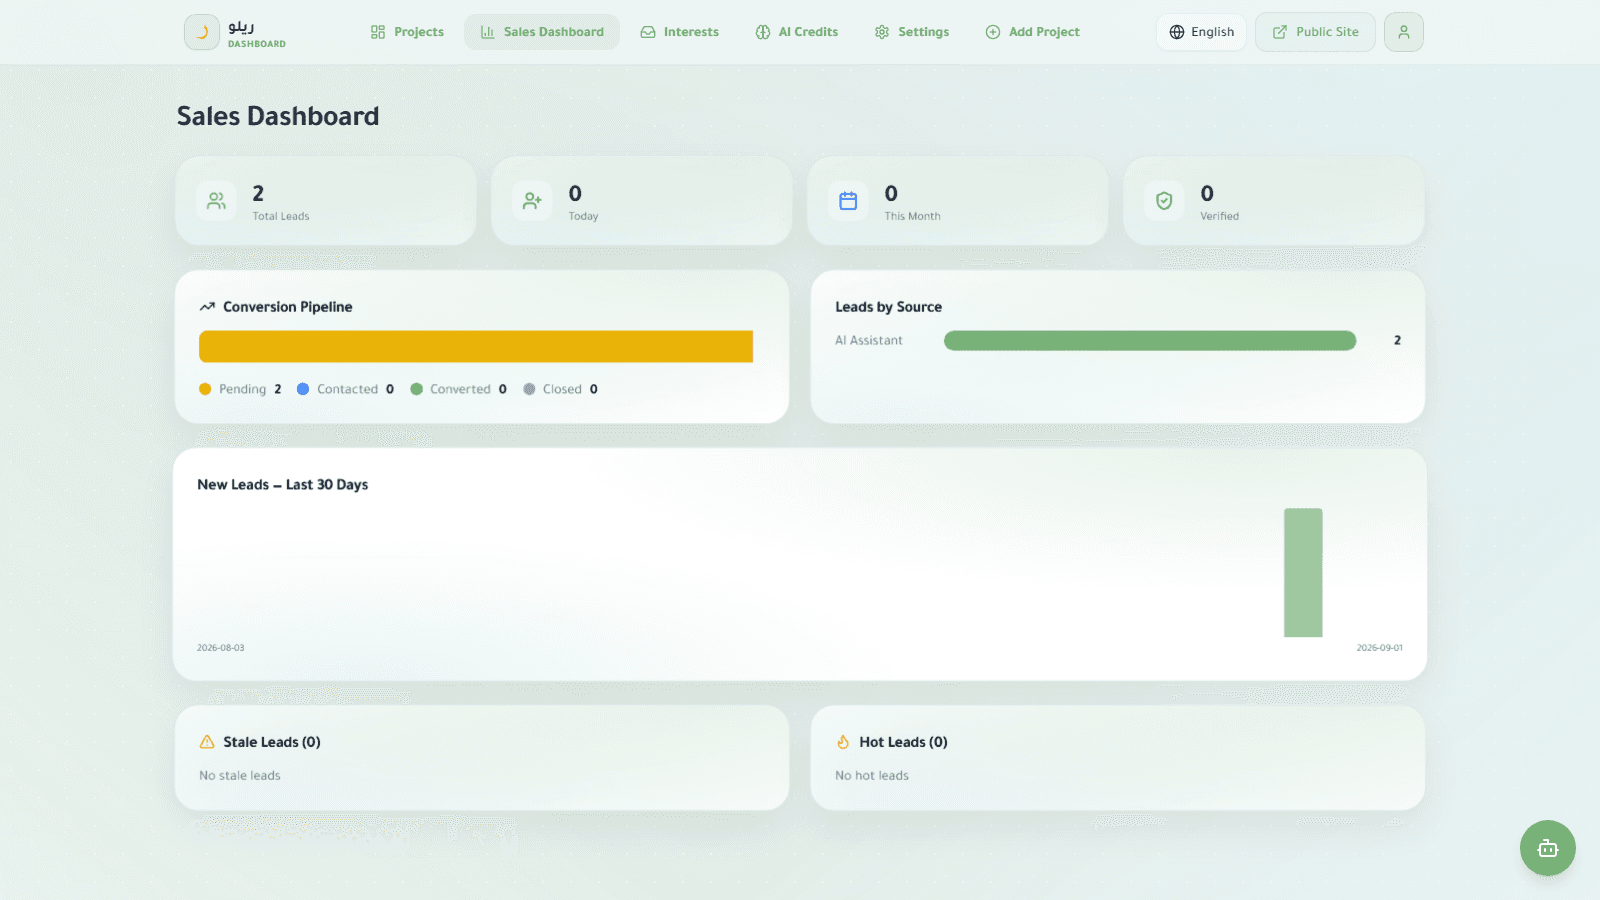The height and width of the screenshot is (900, 1600).
Task: Go to AI Credits
Action: (x=797, y=32)
